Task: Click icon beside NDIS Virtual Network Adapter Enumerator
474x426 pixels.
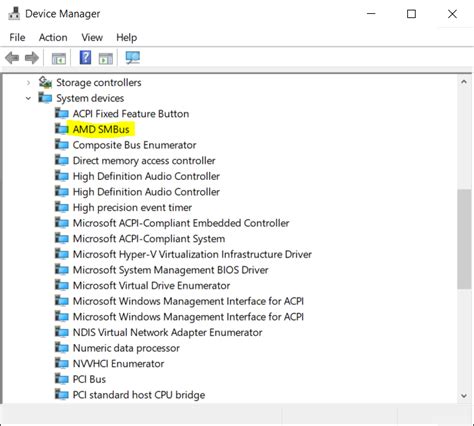Action: [x=62, y=332]
